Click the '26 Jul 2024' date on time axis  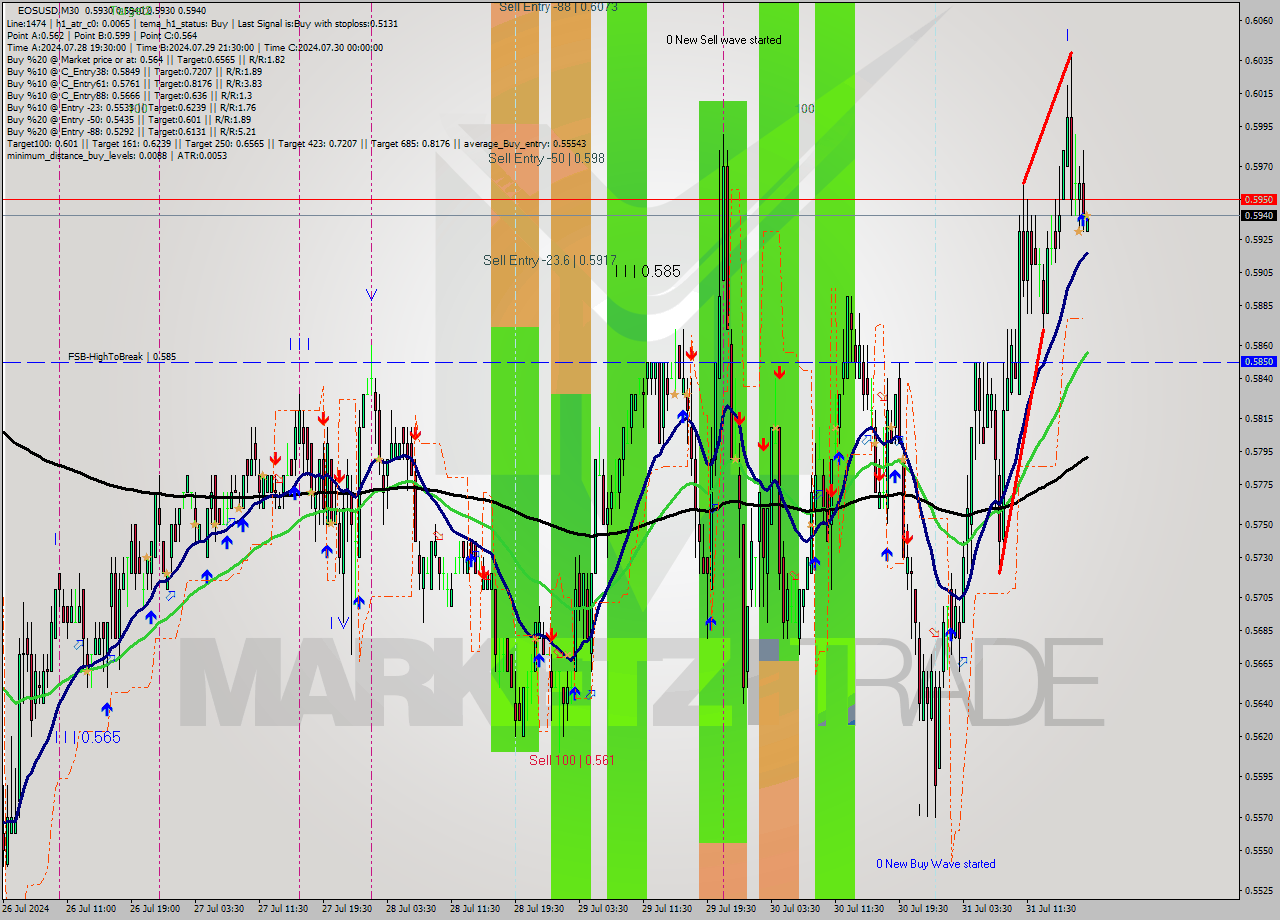tap(27, 909)
